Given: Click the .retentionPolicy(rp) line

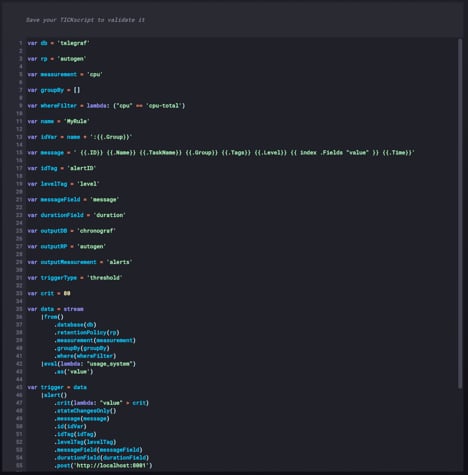Looking at the screenshot, I should [x=87, y=333].
